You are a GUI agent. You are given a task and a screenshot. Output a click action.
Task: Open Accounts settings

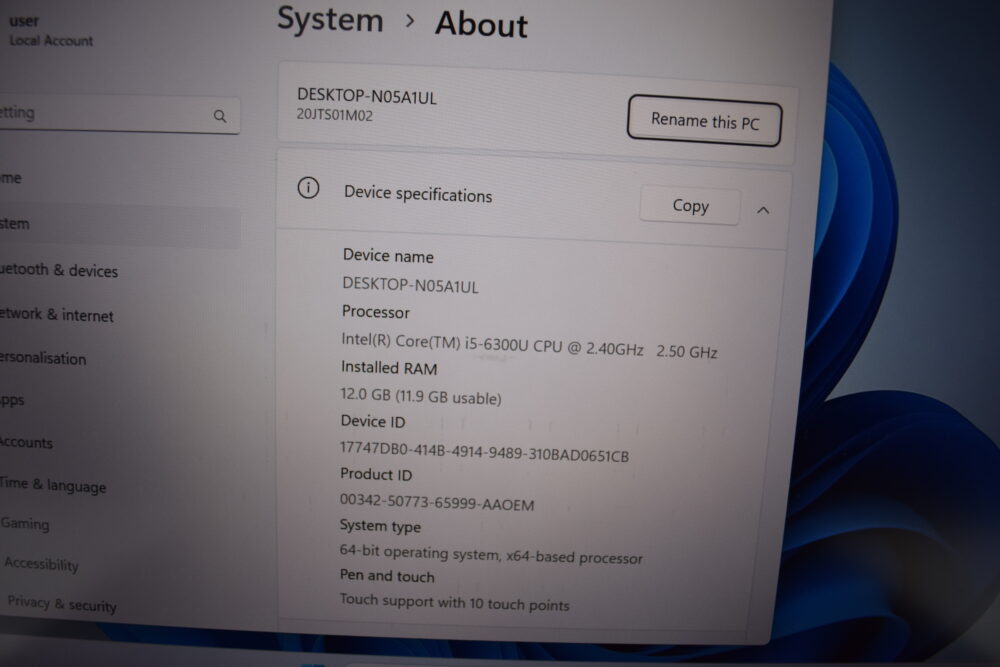click(x=26, y=442)
